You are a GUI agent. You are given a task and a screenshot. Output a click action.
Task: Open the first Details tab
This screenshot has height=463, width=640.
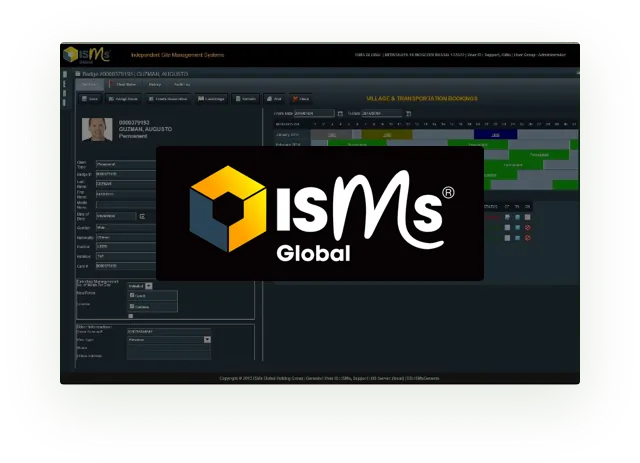[89, 85]
